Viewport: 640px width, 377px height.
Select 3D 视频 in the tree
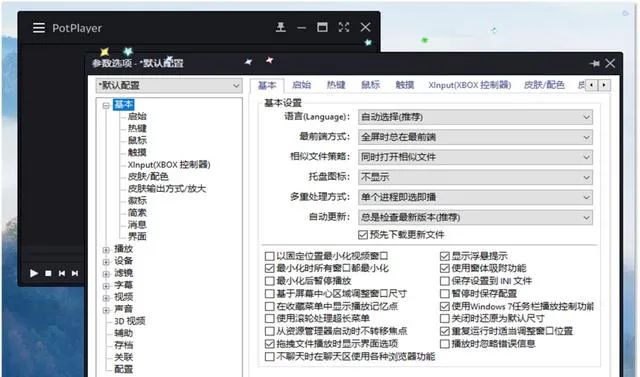[129, 321]
